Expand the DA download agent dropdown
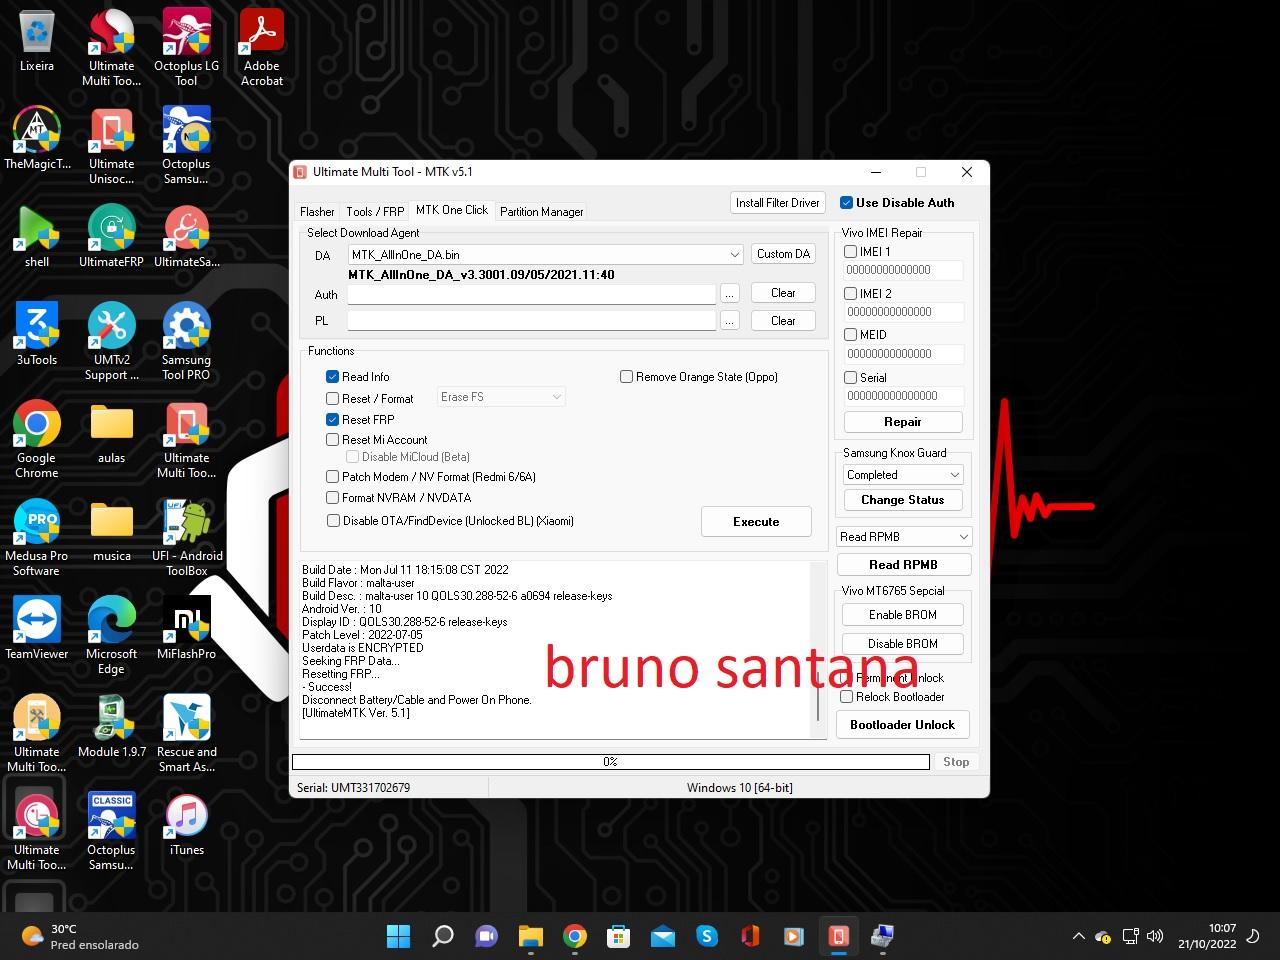 click(x=735, y=255)
